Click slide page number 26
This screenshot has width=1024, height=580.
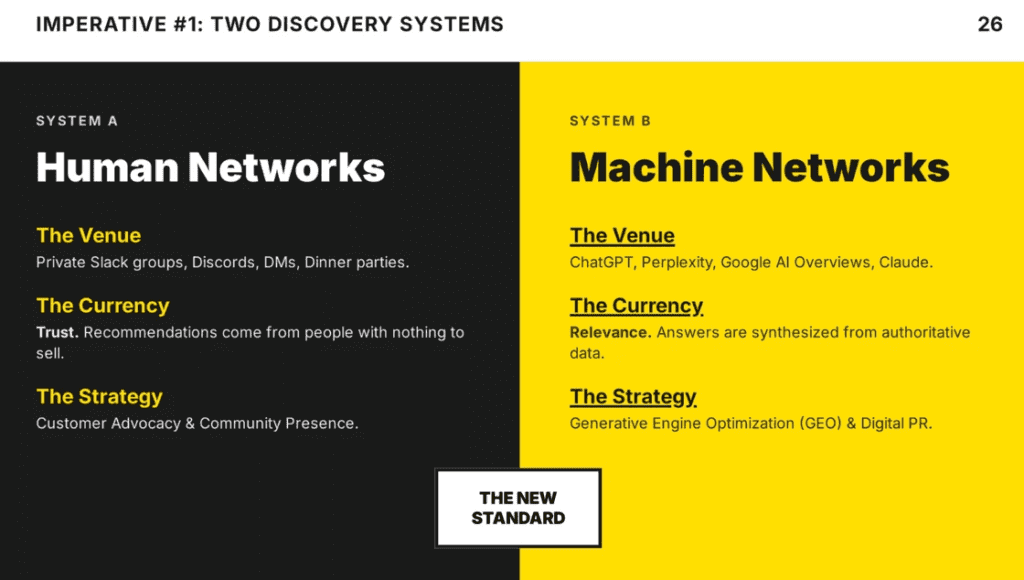pyautogui.click(x=989, y=24)
